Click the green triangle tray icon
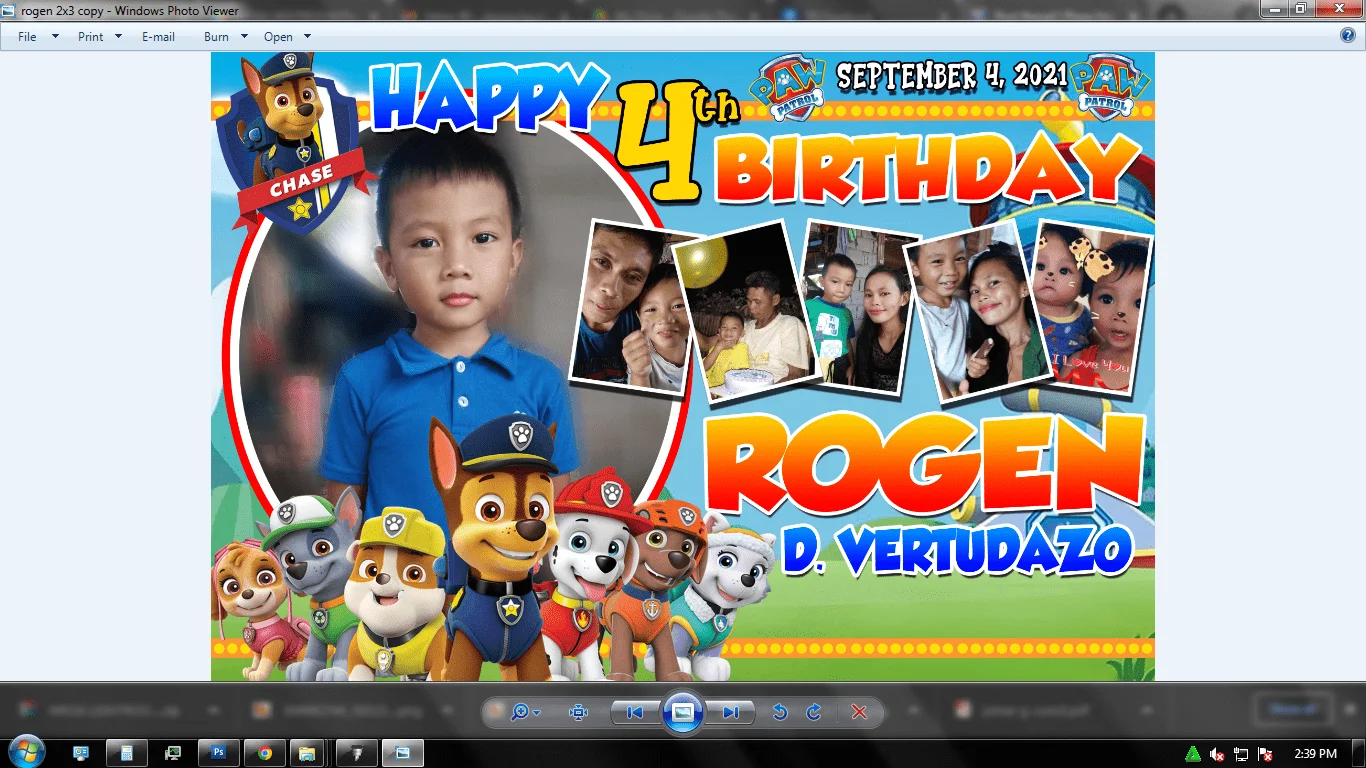Viewport: 1366px width, 768px height. click(x=1193, y=754)
